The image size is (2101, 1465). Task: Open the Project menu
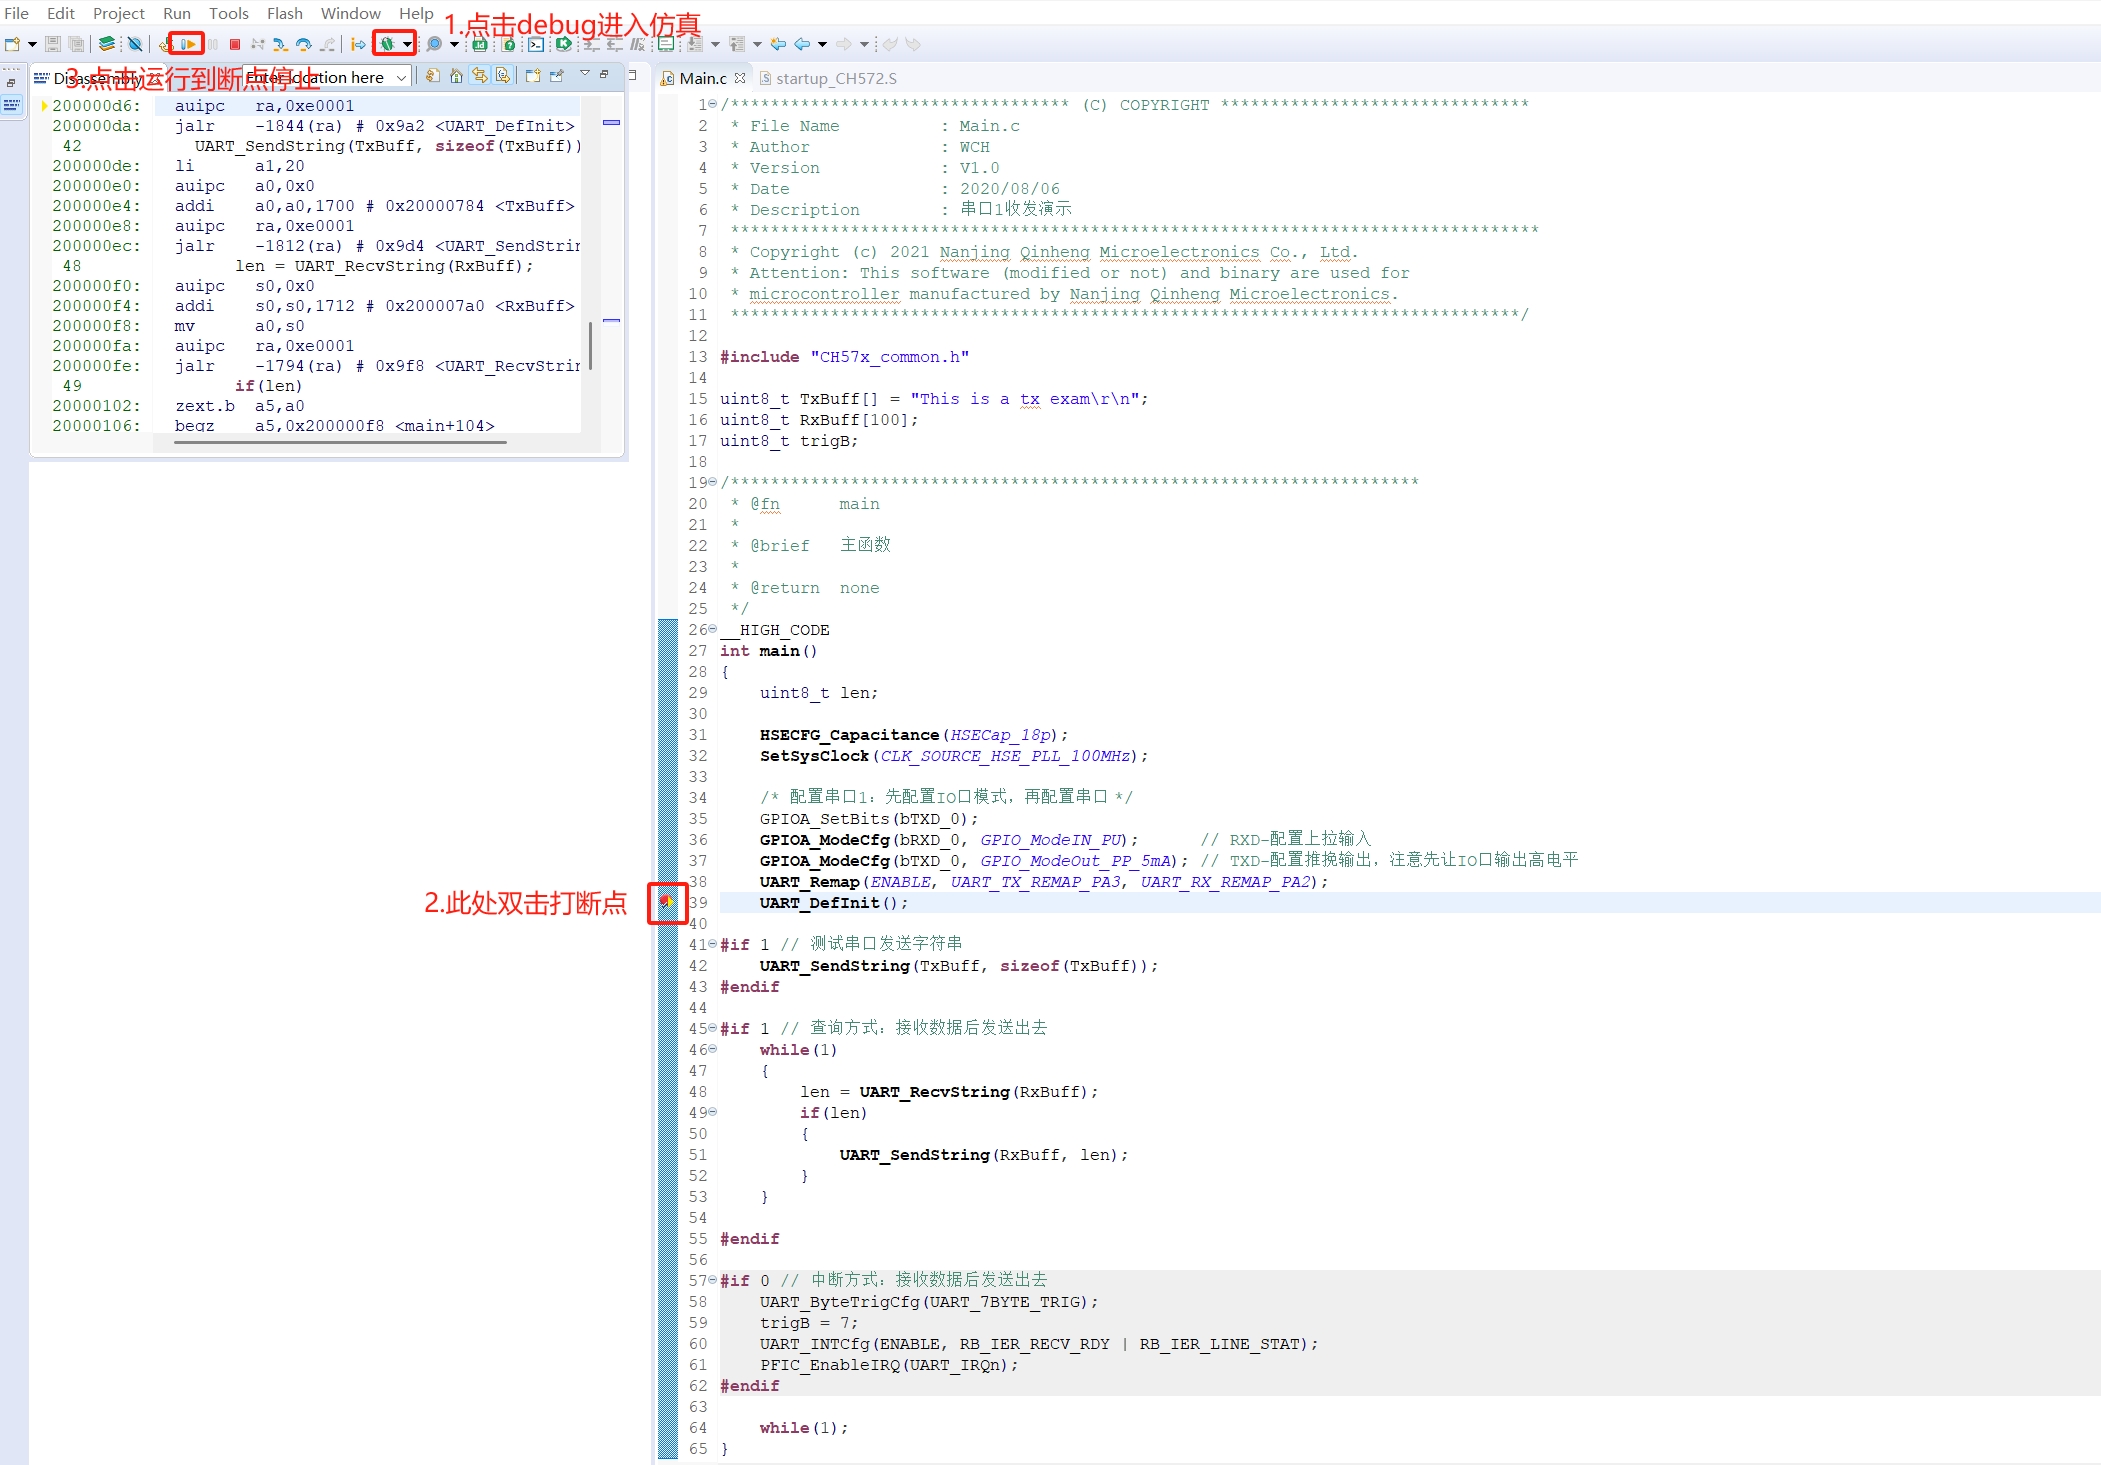tap(119, 13)
